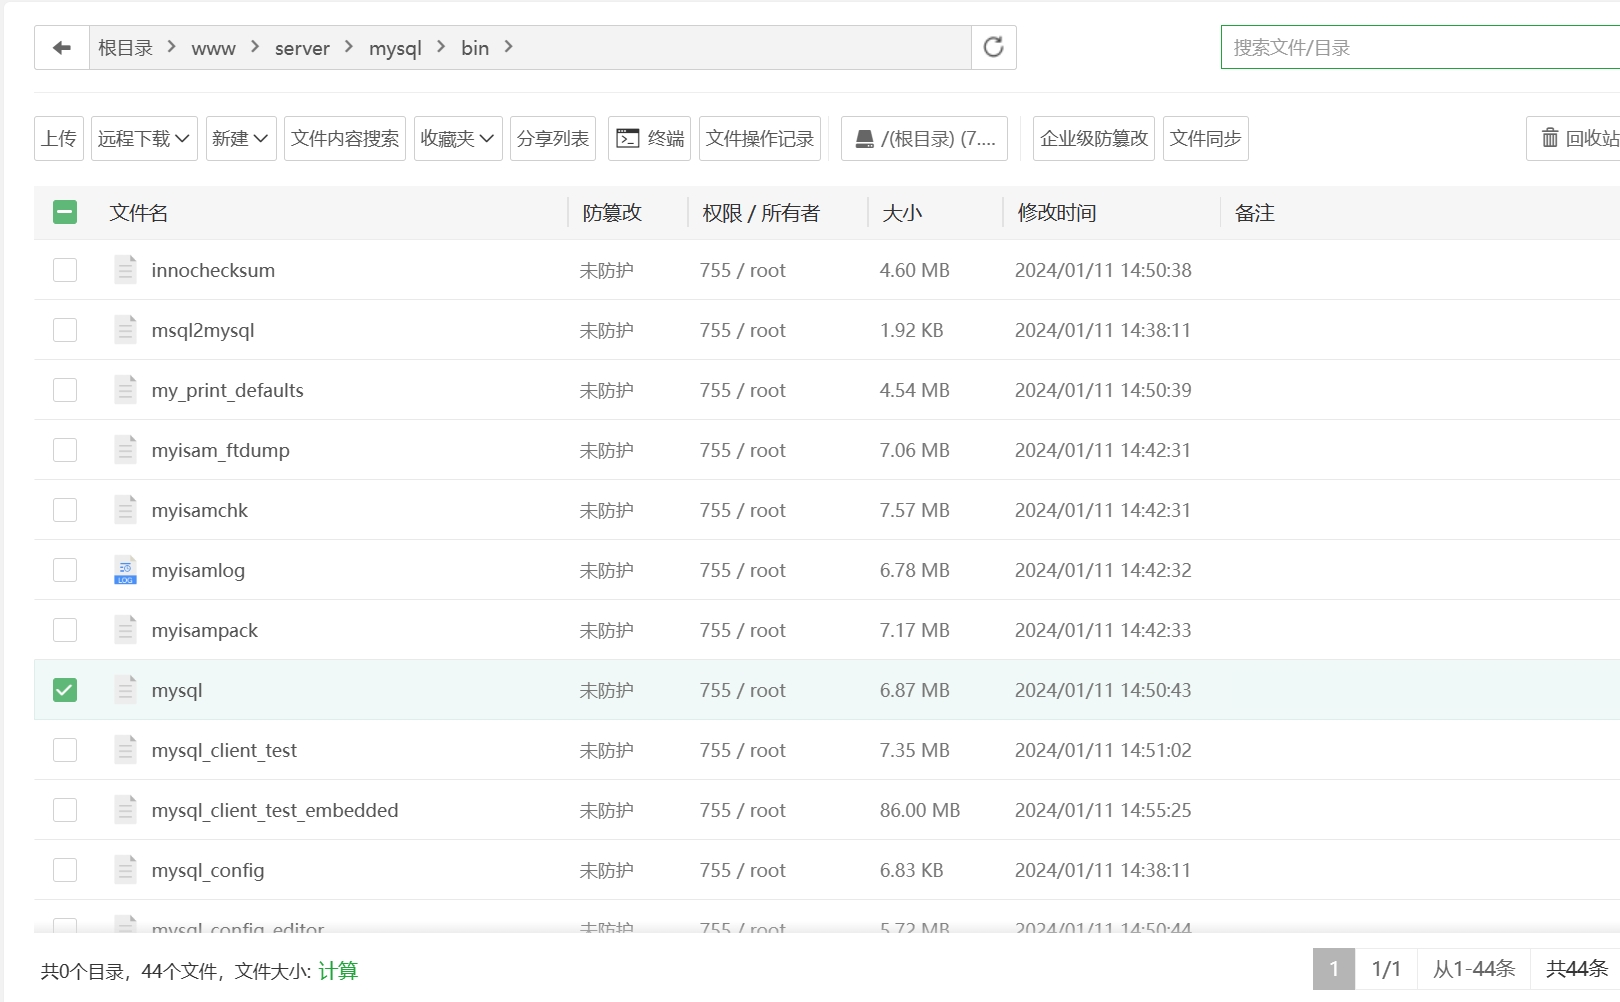Image resolution: width=1620 pixels, height=1002 pixels.
Task: Click the file icon beside my_print_defaults
Action: click(x=125, y=390)
